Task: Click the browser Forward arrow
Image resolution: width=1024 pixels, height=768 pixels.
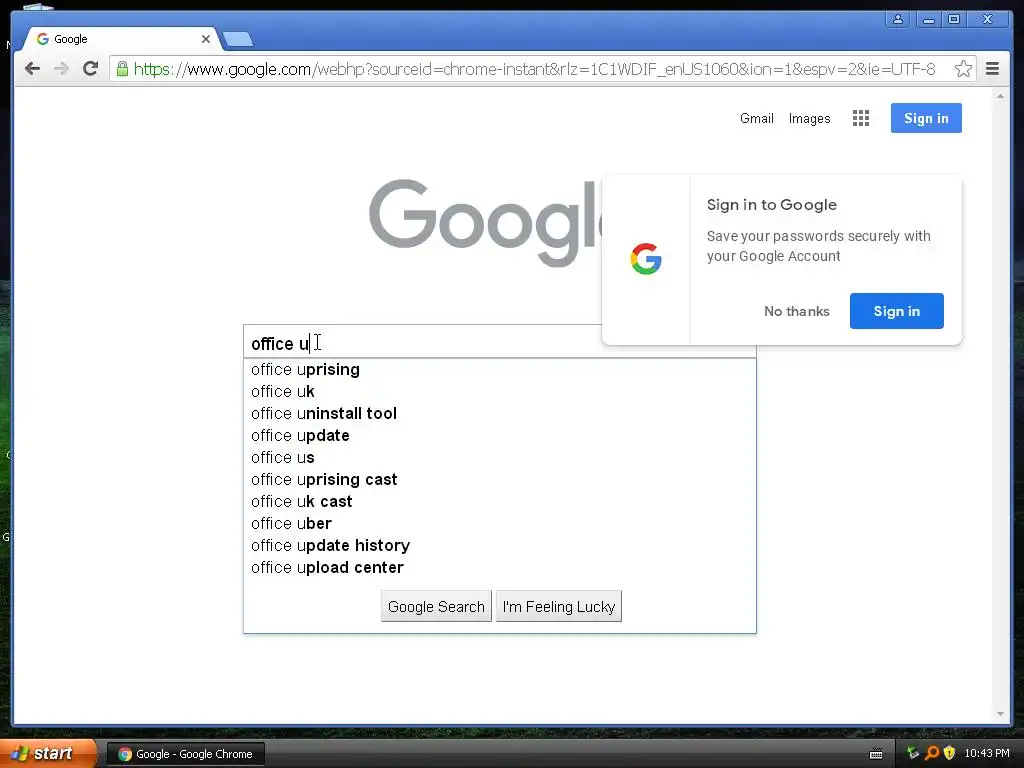Action: [61, 69]
